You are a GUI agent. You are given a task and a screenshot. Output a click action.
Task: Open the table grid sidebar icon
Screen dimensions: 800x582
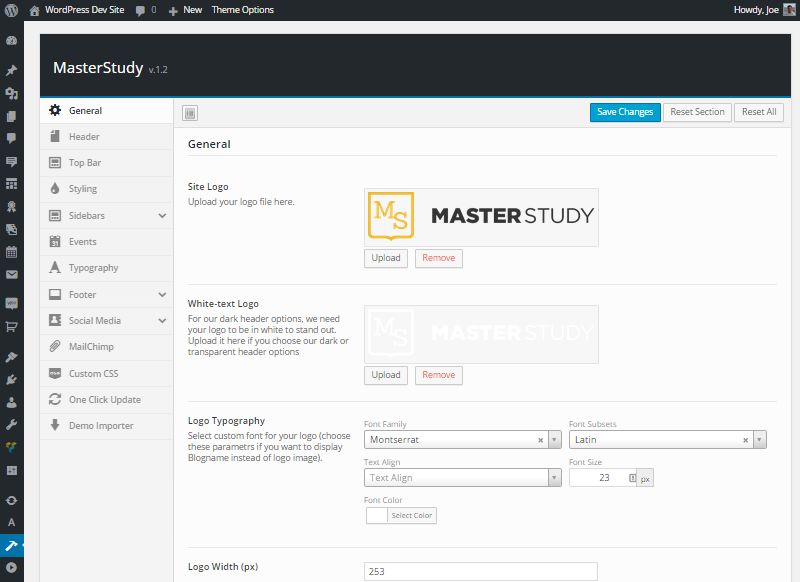pos(11,184)
